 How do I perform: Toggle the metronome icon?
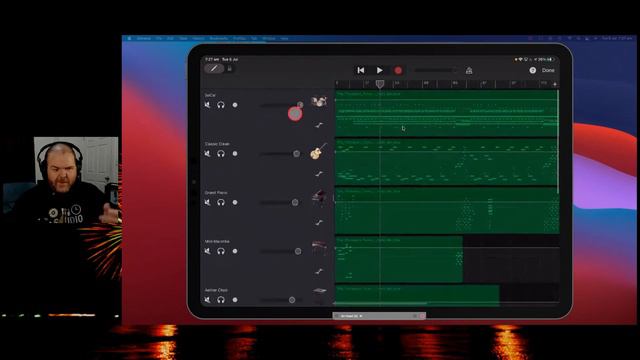point(469,71)
